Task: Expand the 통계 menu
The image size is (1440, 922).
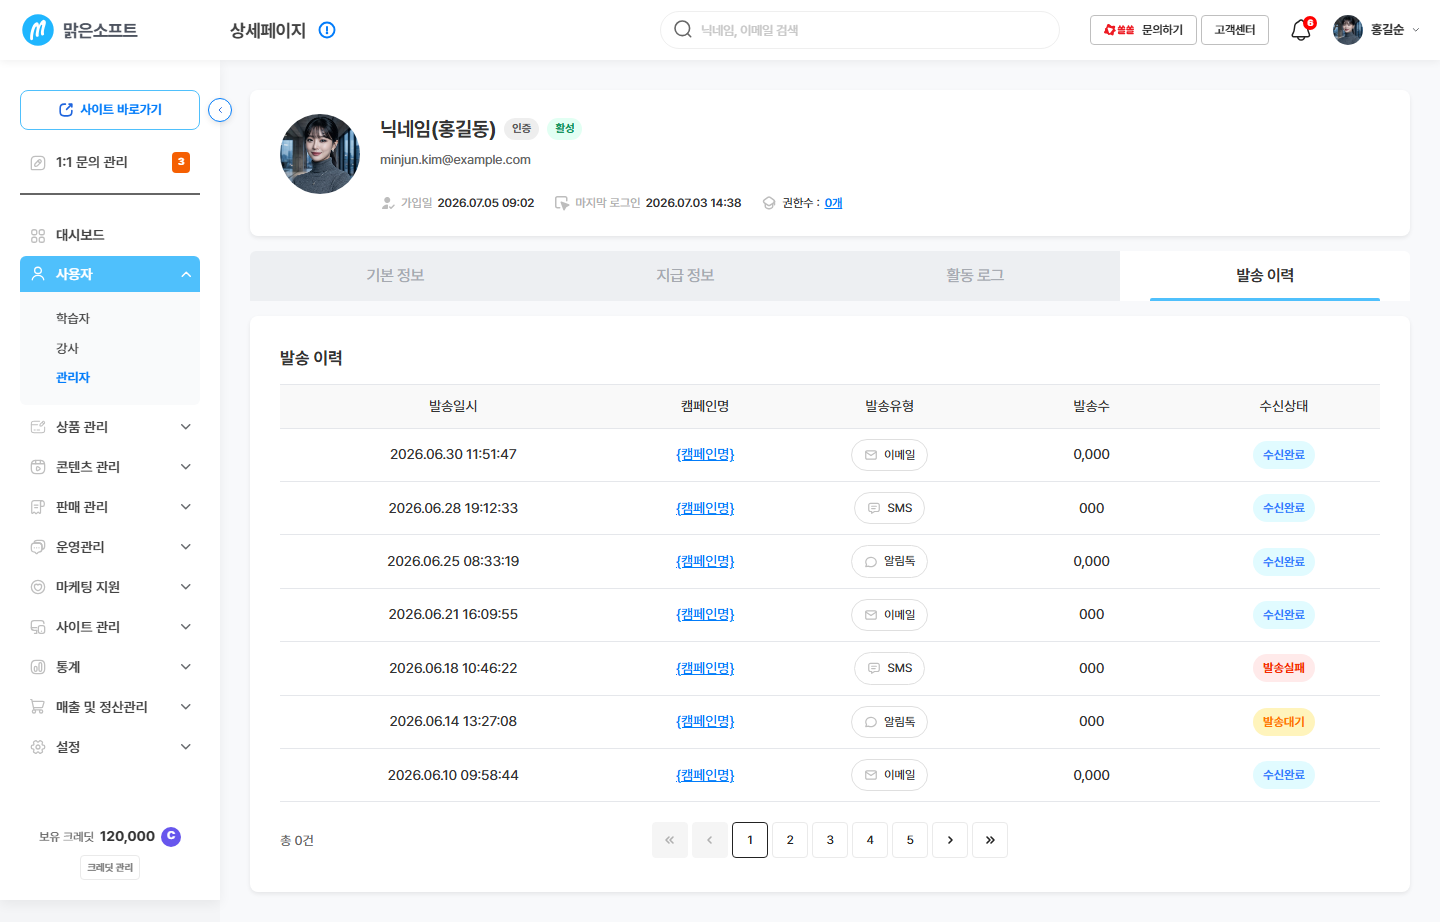Action: point(186,667)
